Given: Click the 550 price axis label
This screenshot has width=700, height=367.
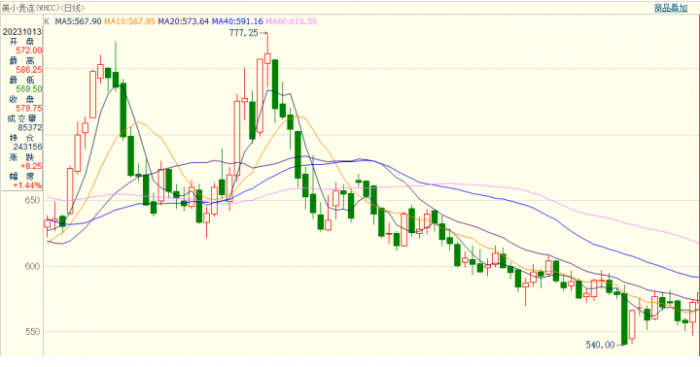Looking at the screenshot, I should (32, 332).
